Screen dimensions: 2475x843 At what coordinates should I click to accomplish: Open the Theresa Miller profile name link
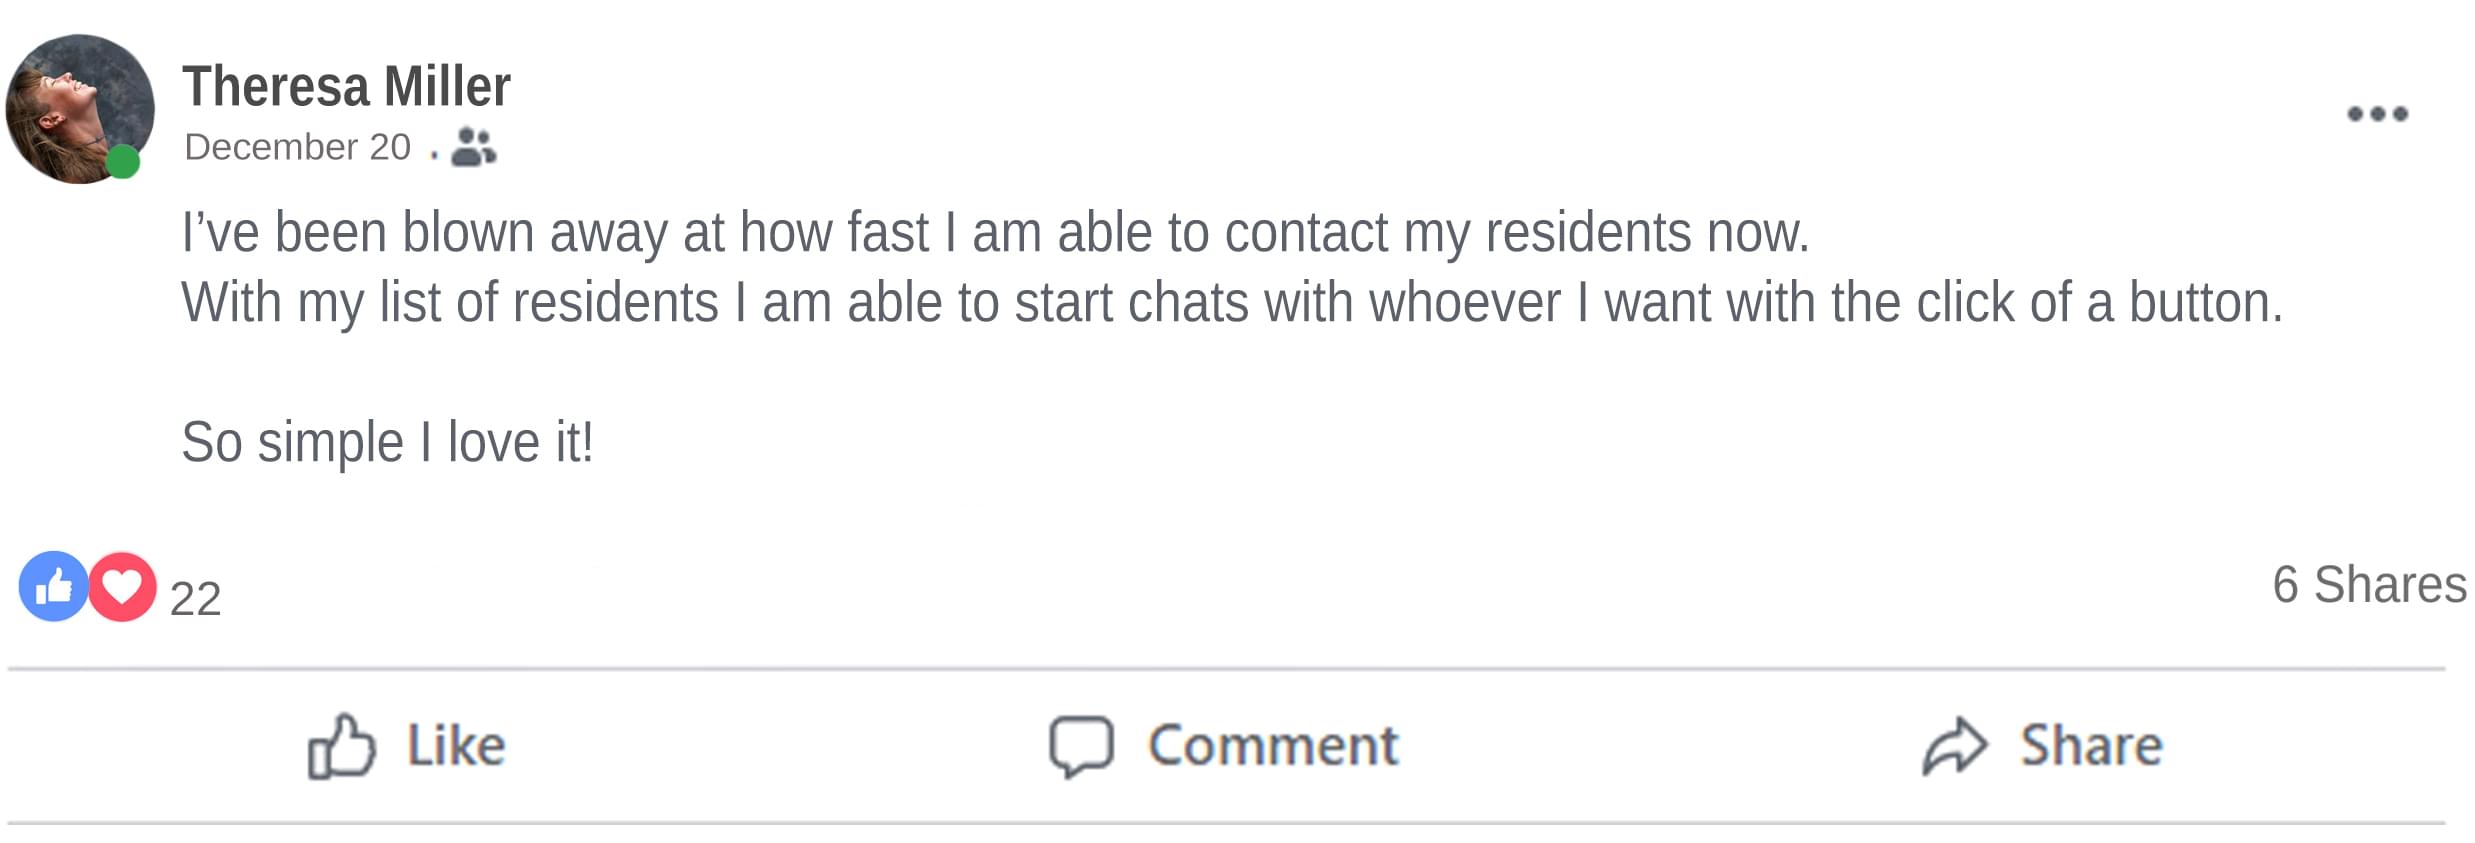pyautogui.click(x=346, y=87)
